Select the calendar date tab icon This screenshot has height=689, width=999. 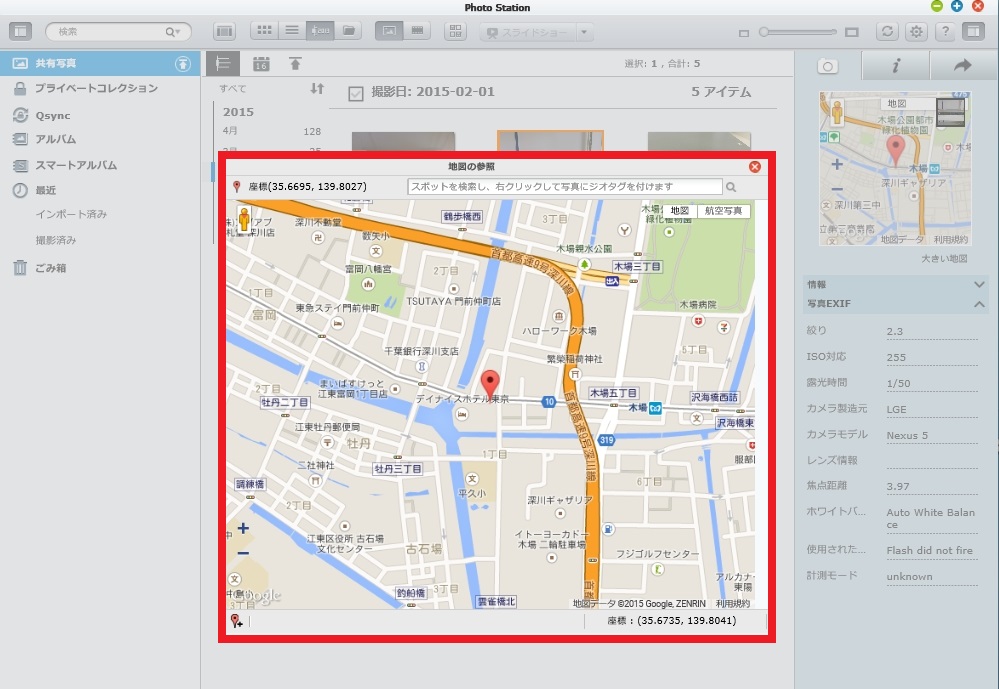[x=261, y=64]
